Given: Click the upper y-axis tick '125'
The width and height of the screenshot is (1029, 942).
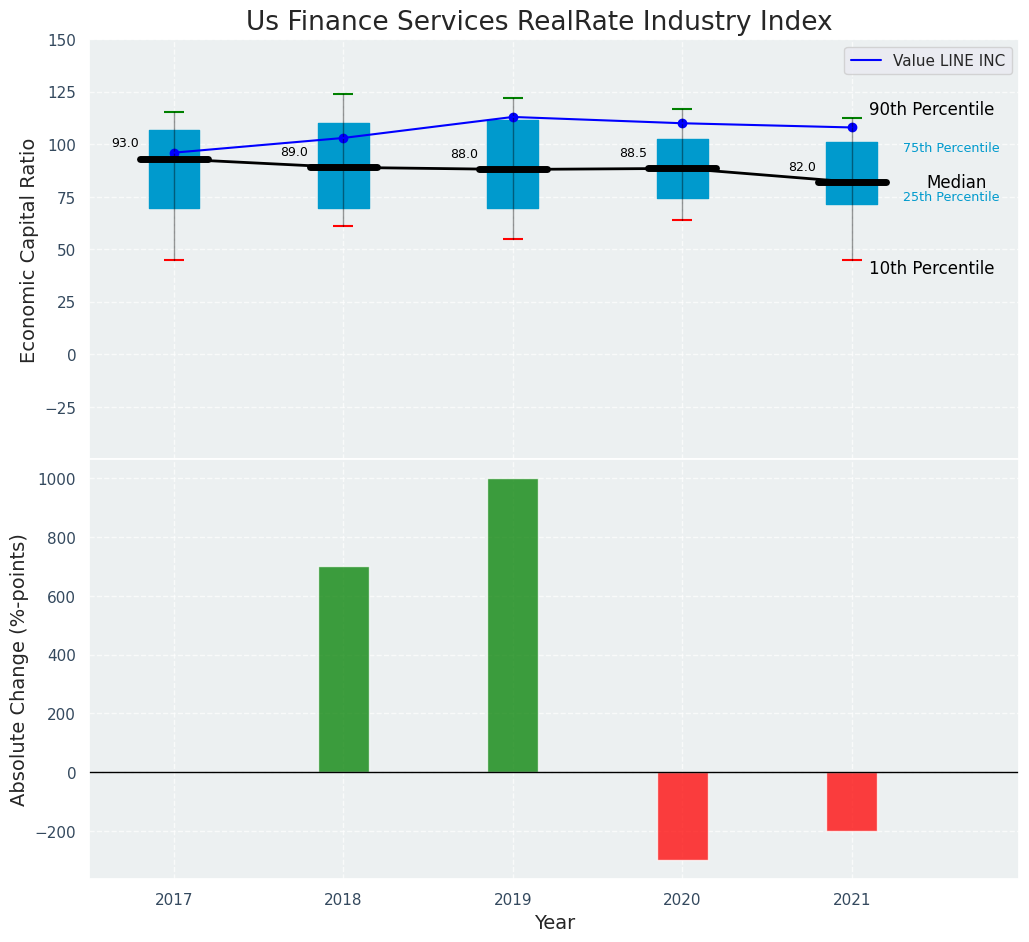Looking at the screenshot, I should tap(62, 93).
